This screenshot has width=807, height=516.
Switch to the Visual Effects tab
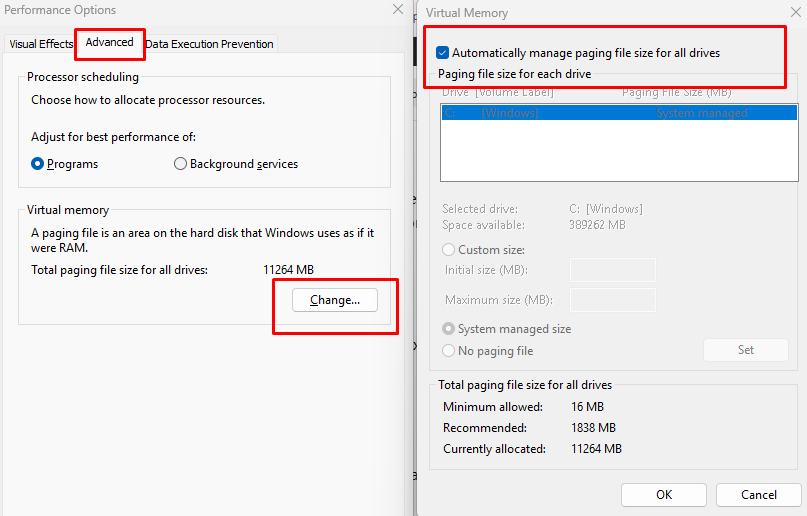pos(41,44)
